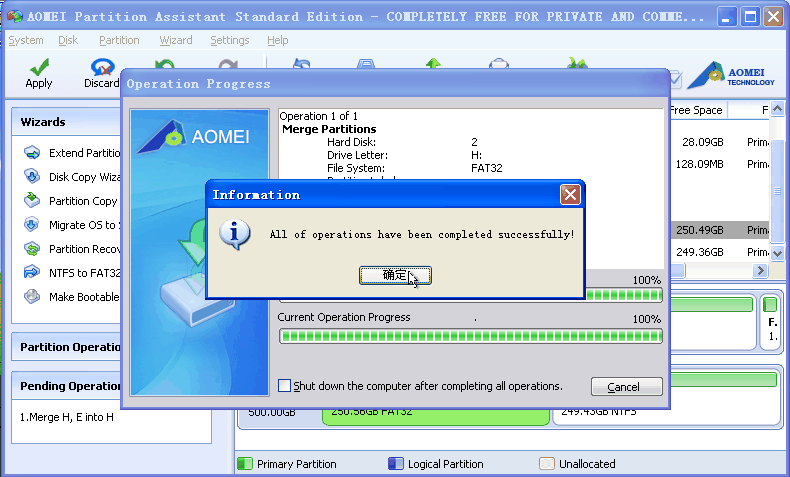Select the Primary Partition legend swatch
Image resolution: width=790 pixels, height=477 pixels.
pos(244,463)
